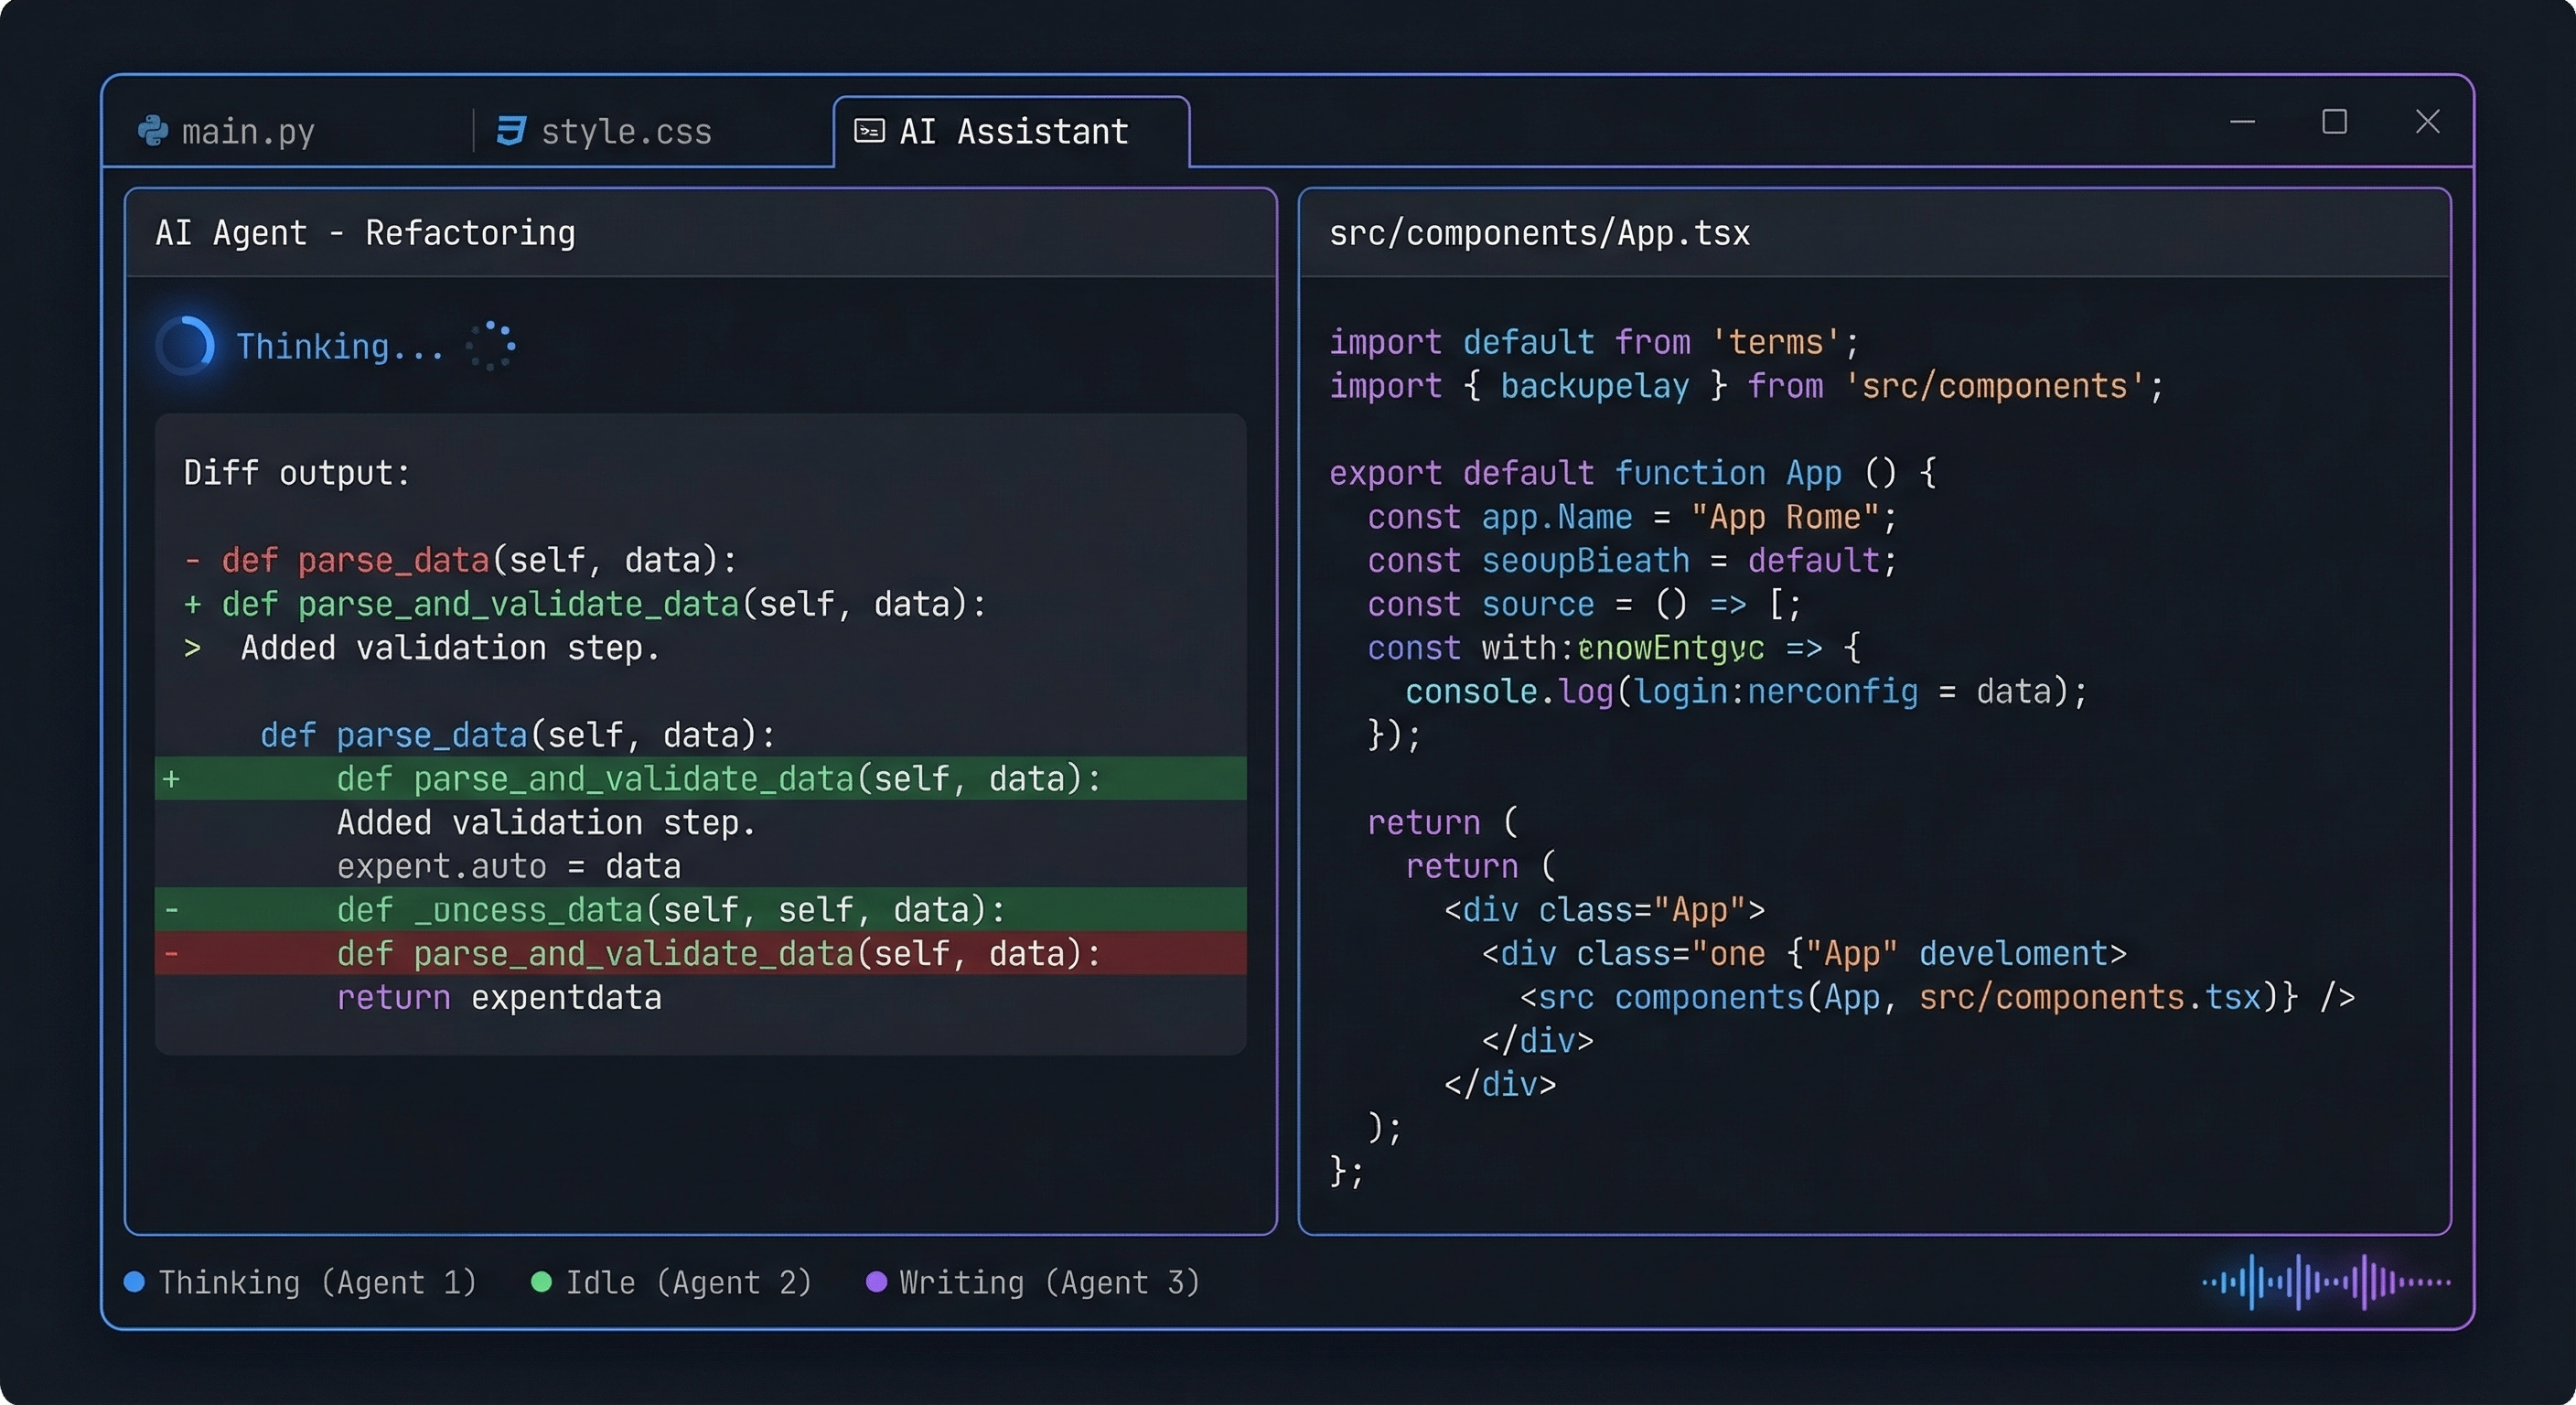Click the maximize window icon
The width and height of the screenshot is (2576, 1405).
pos(2334,122)
